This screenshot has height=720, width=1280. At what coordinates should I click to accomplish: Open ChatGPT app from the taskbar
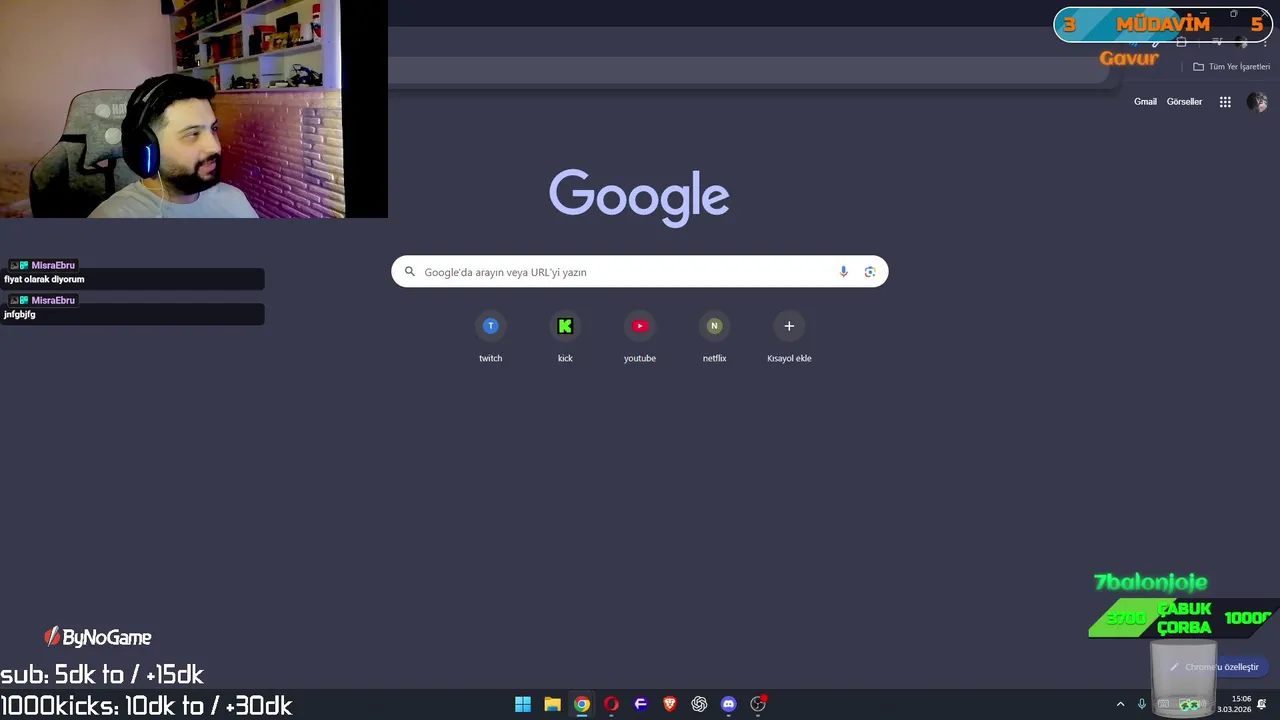[699, 704]
